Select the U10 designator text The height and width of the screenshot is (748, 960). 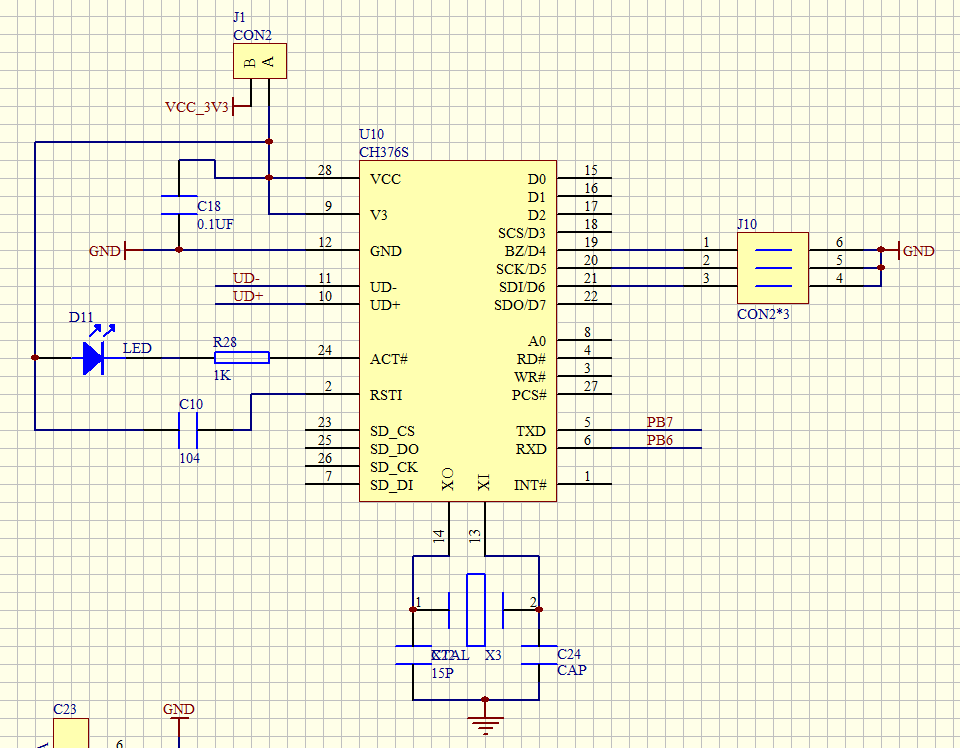coord(371,134)
